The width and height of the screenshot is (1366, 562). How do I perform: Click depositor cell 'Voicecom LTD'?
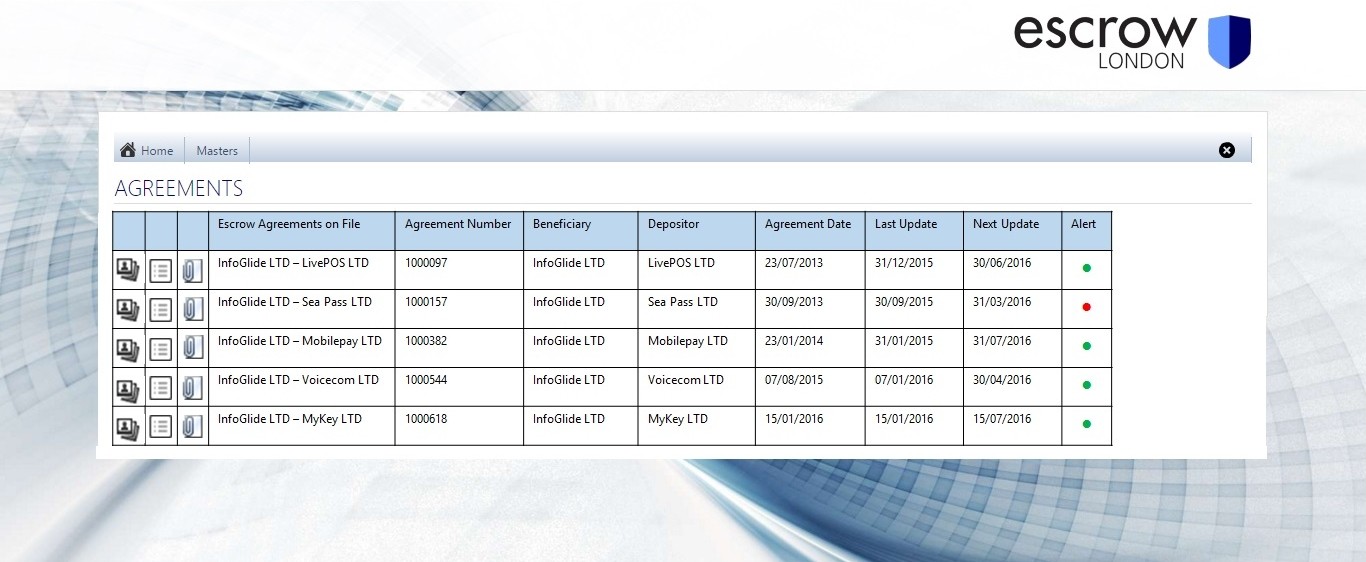pyautogui.click(x=686, y=380)
